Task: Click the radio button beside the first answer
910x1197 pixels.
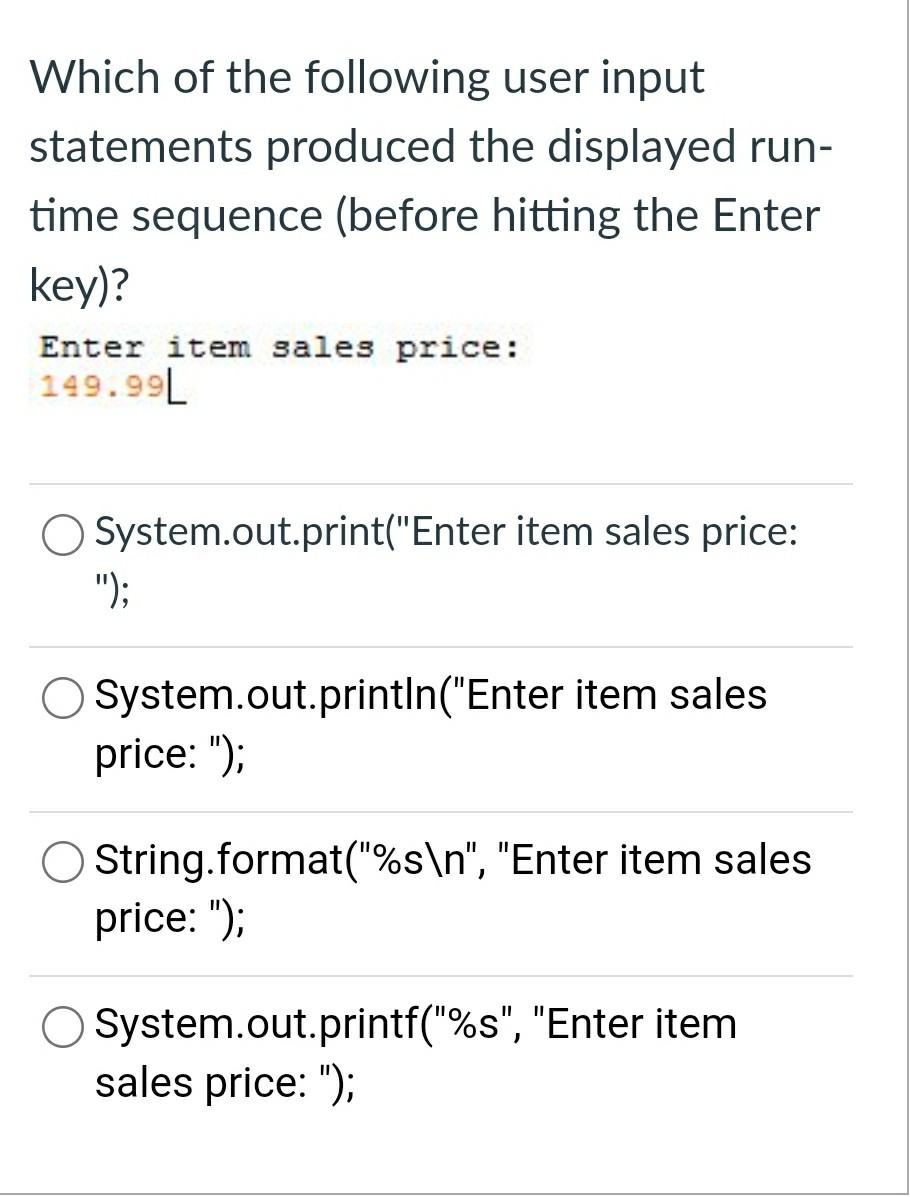Action: click(x=62, y=532)
